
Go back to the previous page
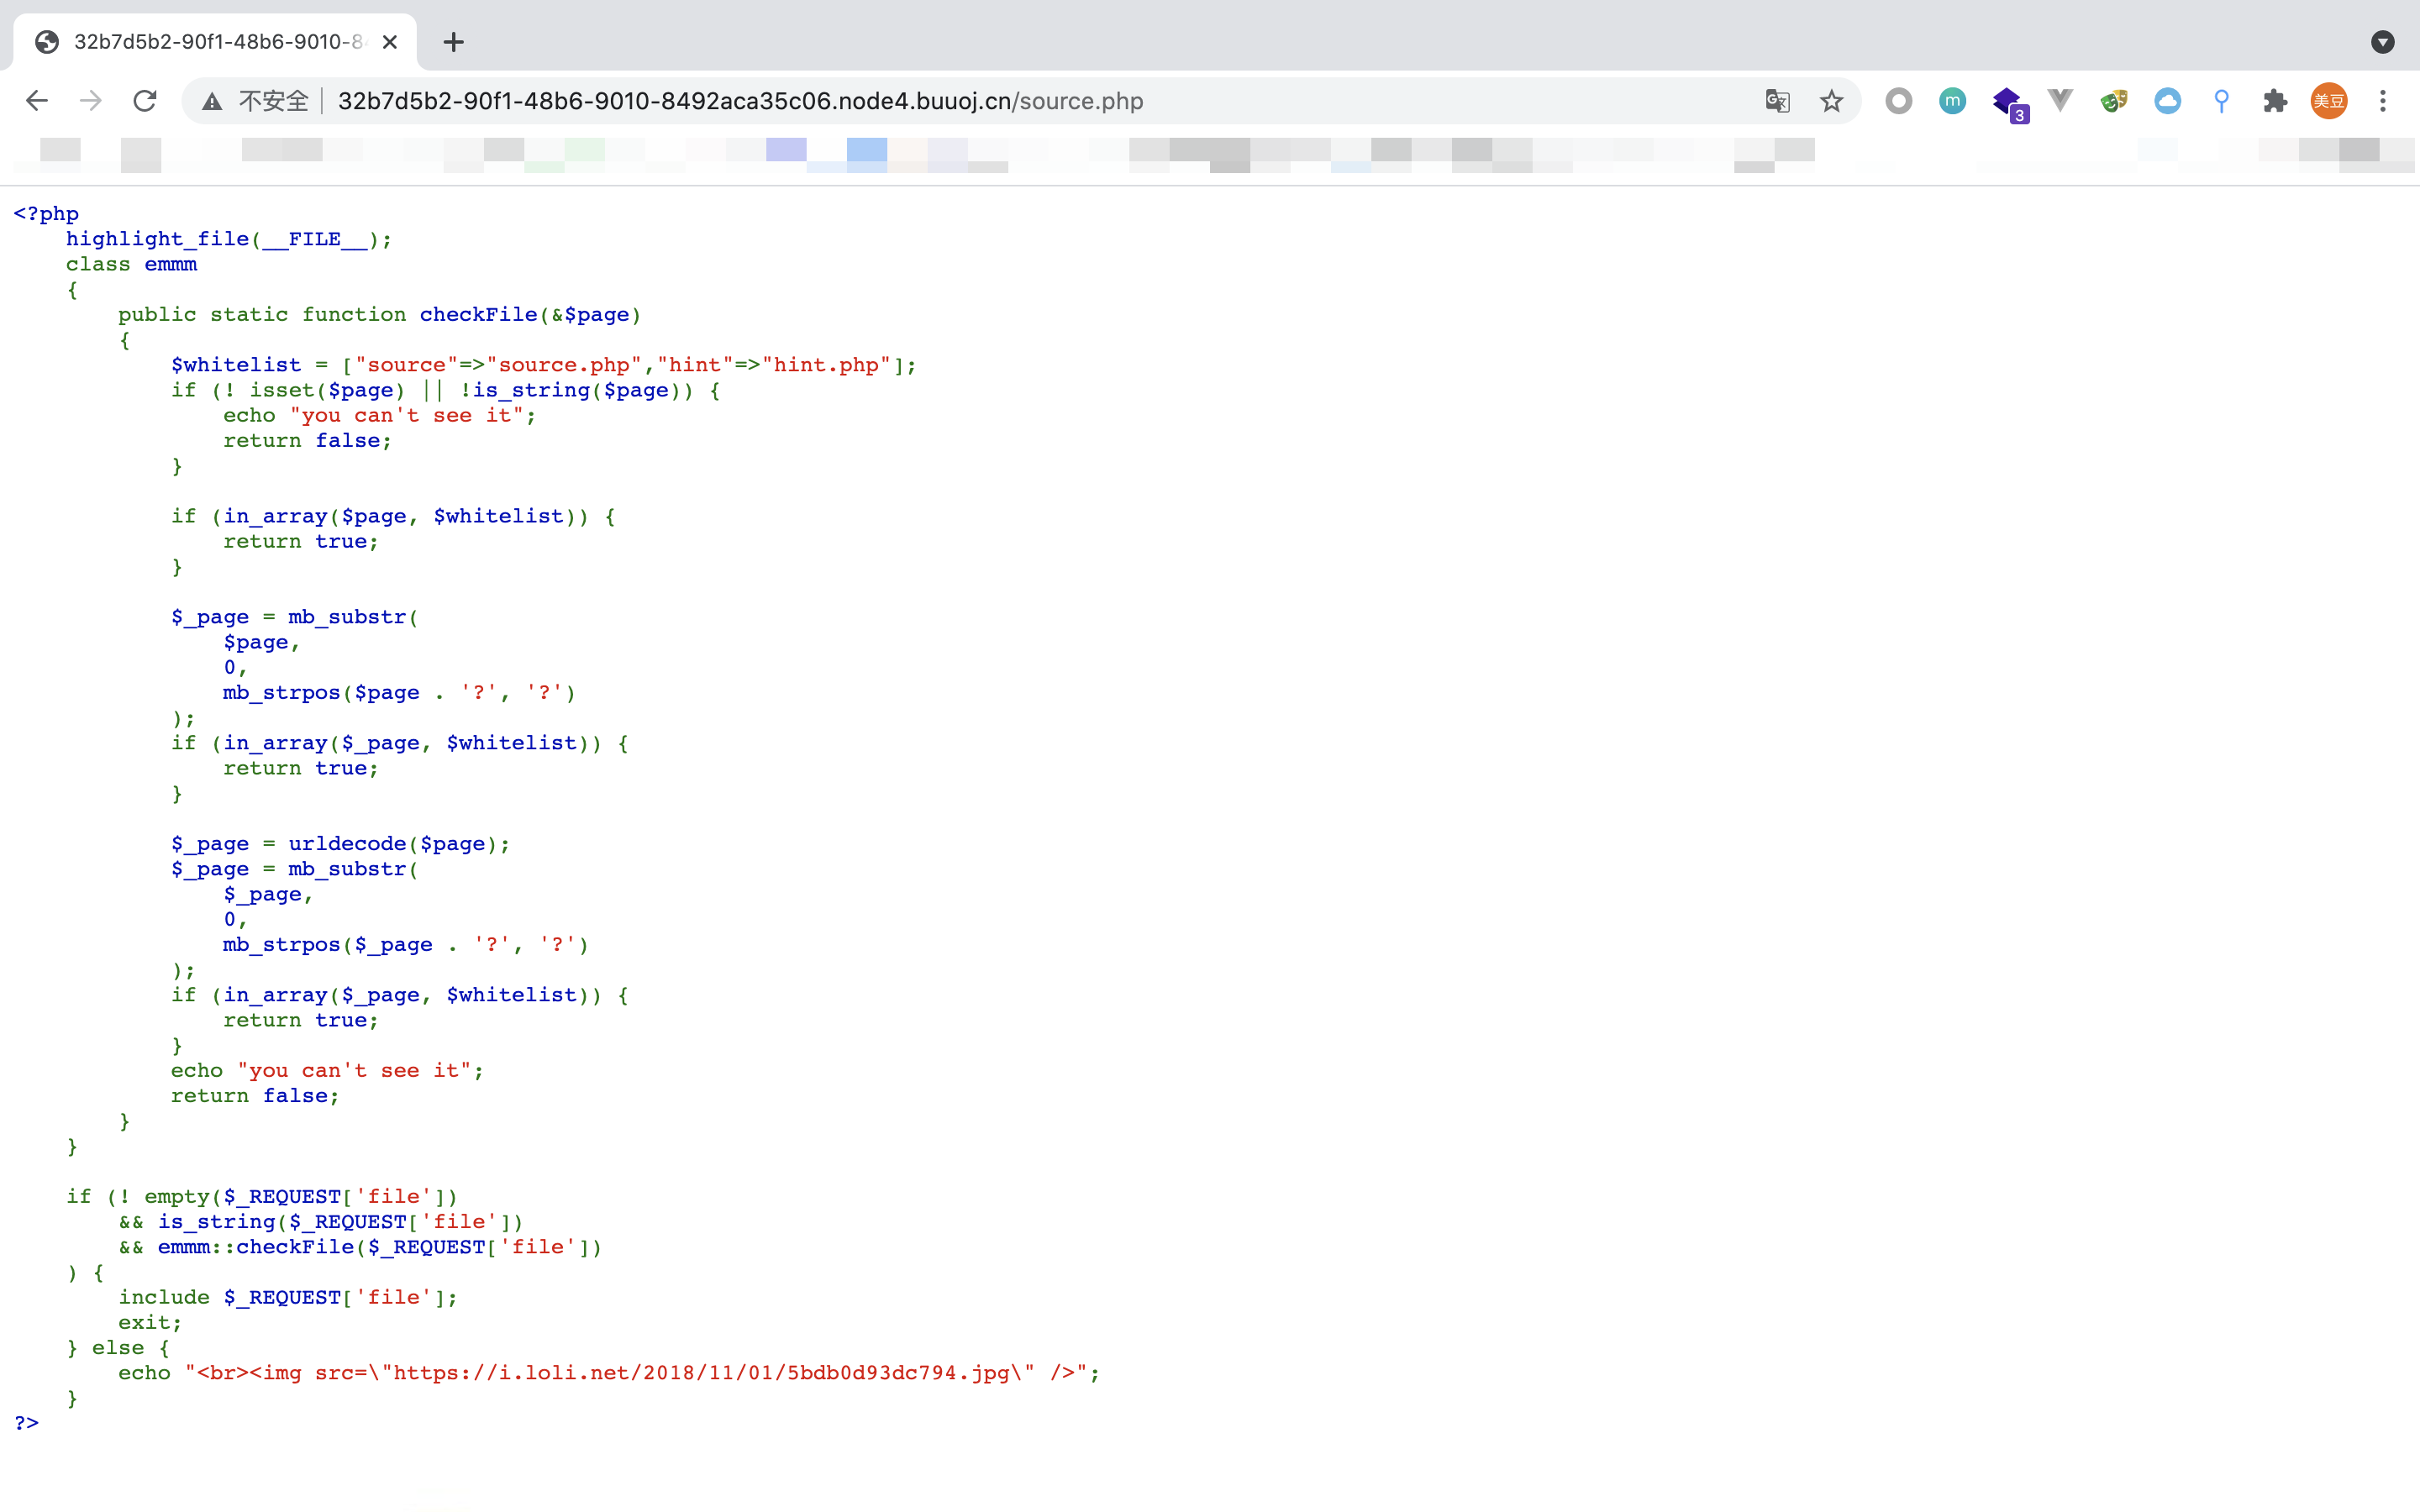37,101
